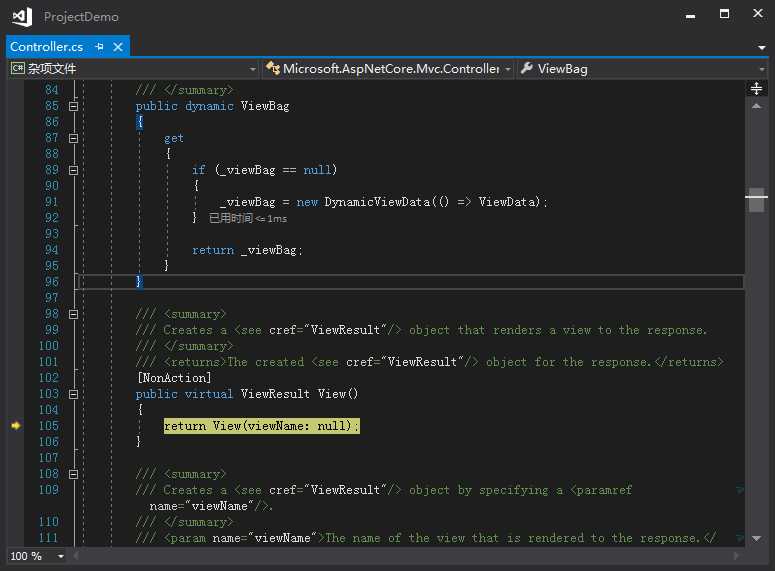Click the C# file icon beside 杂项文件
Image resolution: width=775 pixels, height=571 pixels.
pyautogui.click(x=18, y=68)
